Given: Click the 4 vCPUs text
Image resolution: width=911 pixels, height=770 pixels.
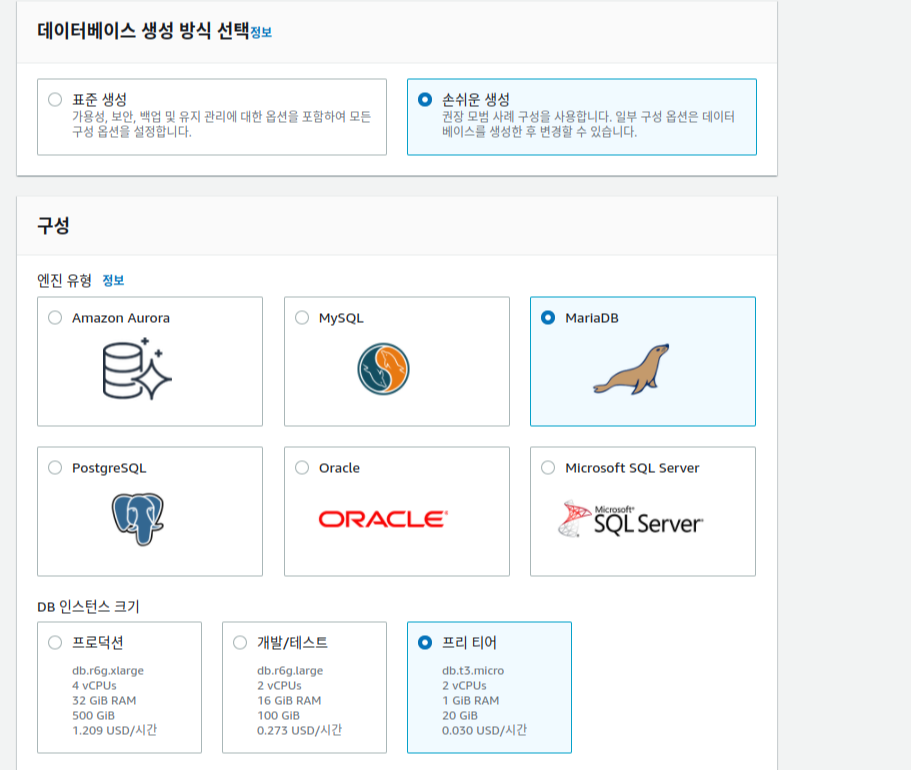Looking at the screenshot, I should pos(94,685).
